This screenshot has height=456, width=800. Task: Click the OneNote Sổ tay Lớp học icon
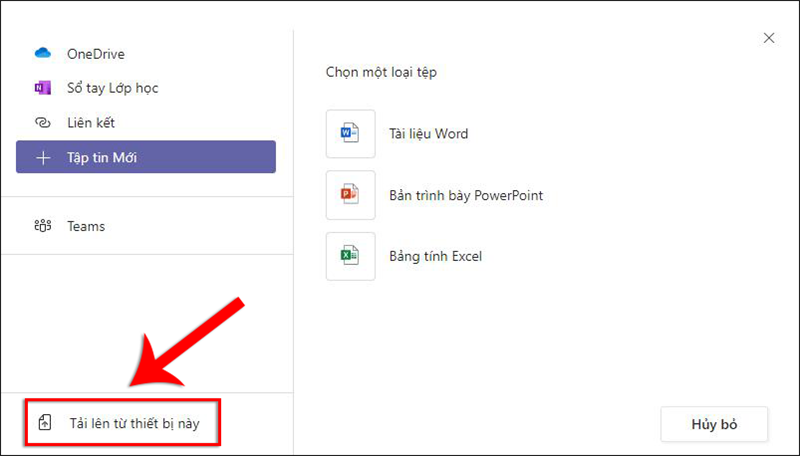(x=42, y=88)
